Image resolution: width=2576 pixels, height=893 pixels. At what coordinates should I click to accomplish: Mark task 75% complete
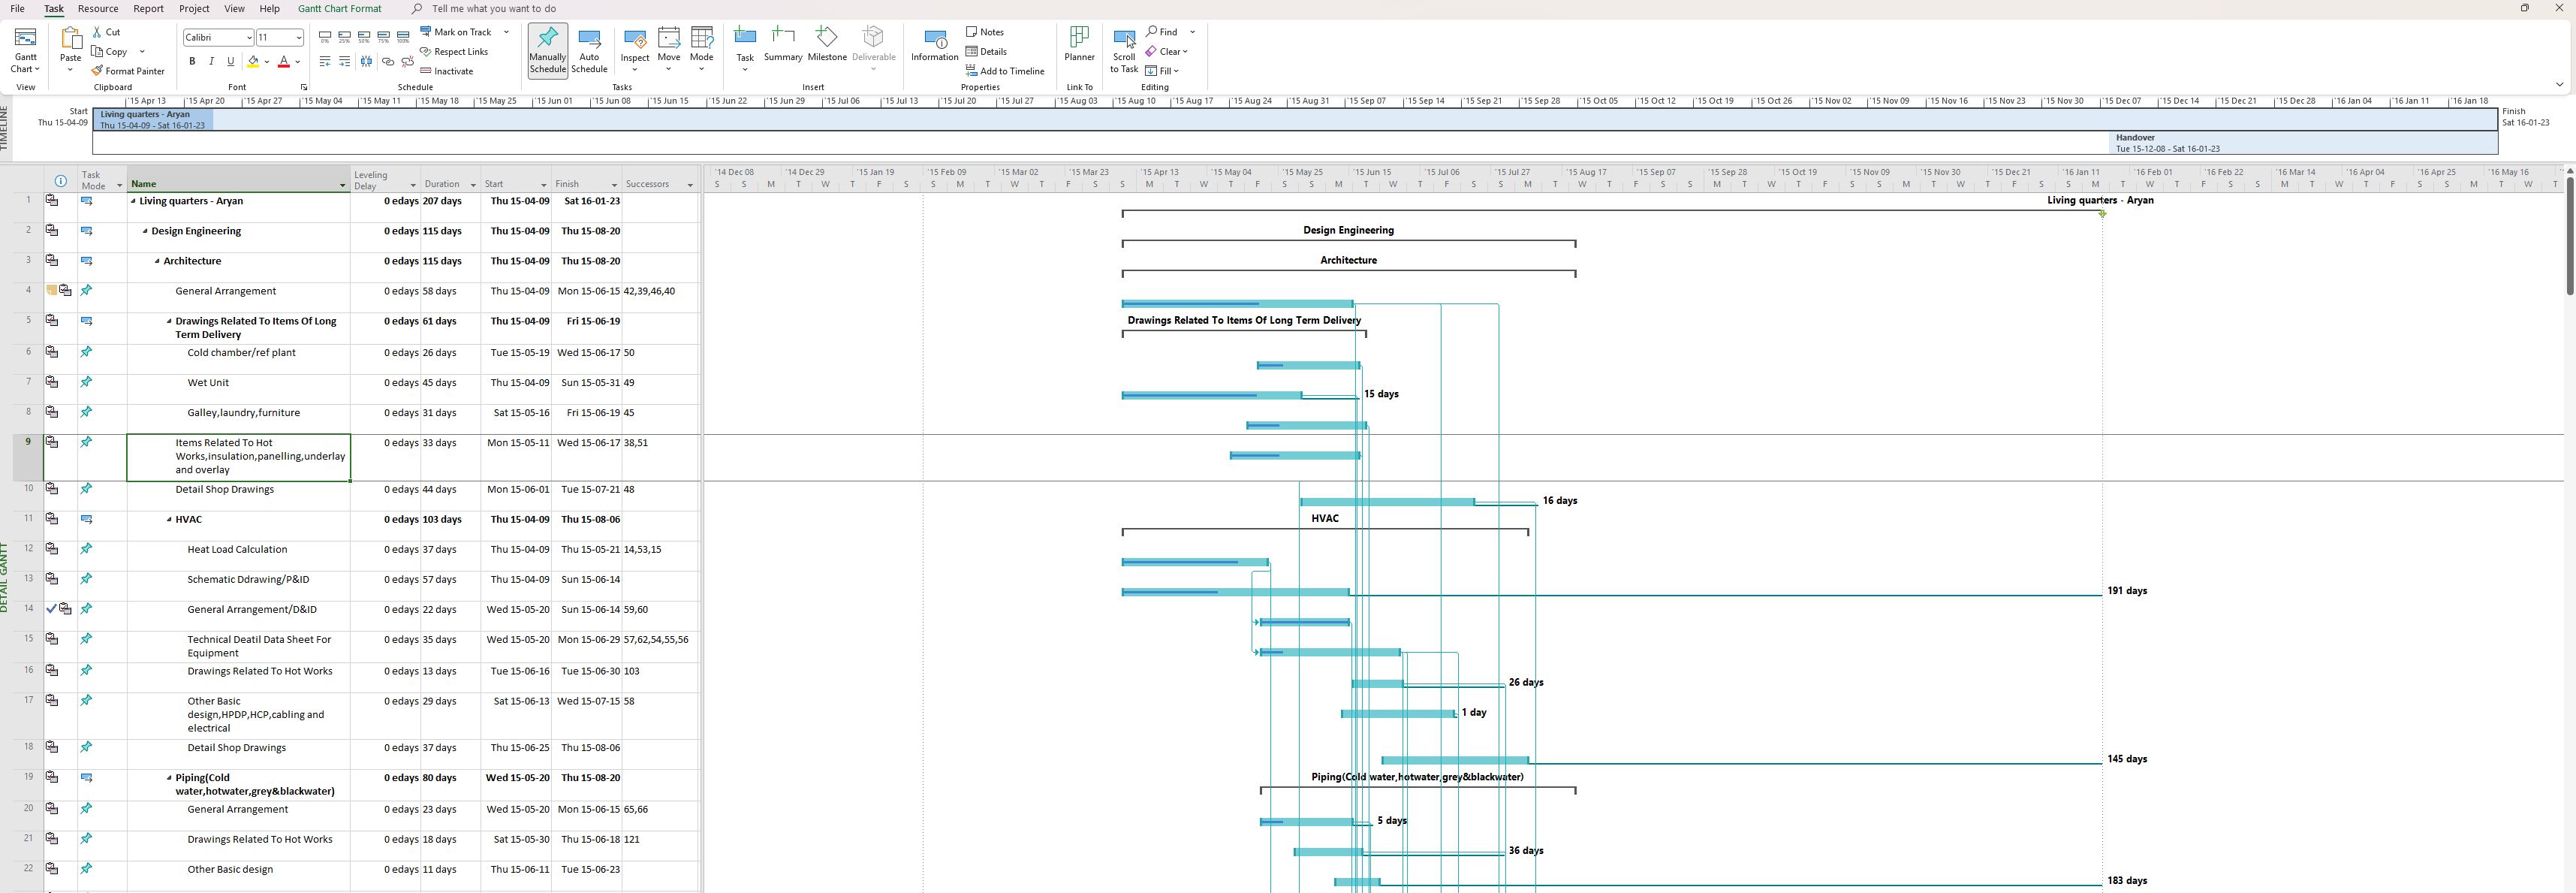(384, 37)
